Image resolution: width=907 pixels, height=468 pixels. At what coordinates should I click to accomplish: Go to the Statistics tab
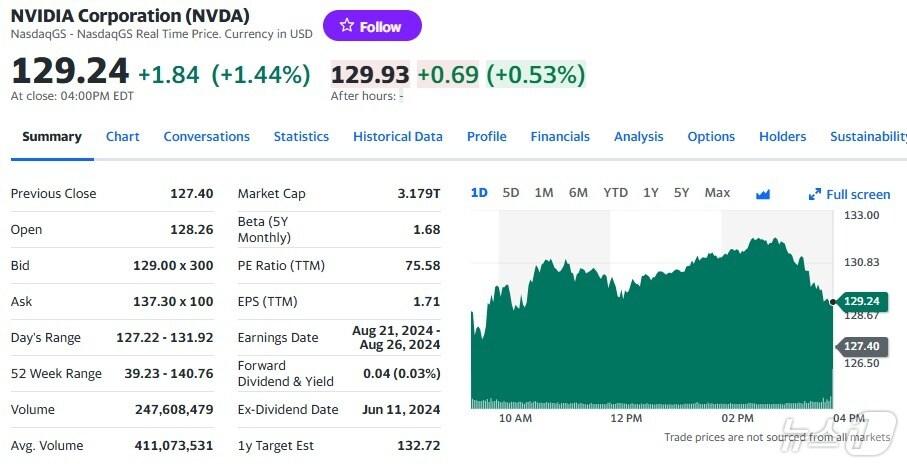tap(301, 136)
